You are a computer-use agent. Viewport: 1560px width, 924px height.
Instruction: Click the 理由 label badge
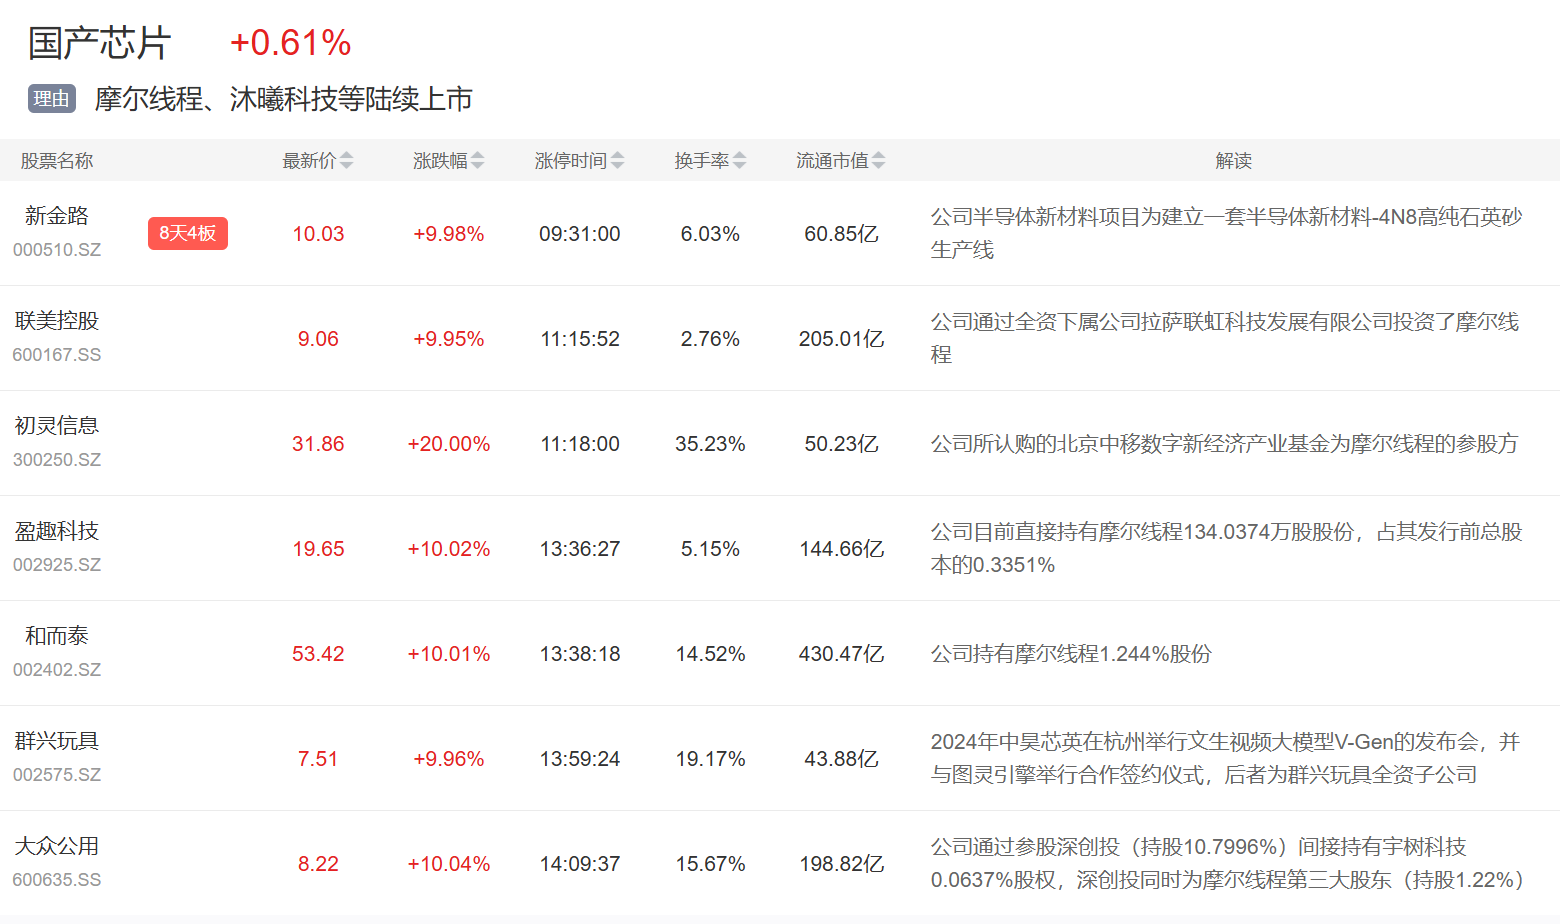[51, 99]
